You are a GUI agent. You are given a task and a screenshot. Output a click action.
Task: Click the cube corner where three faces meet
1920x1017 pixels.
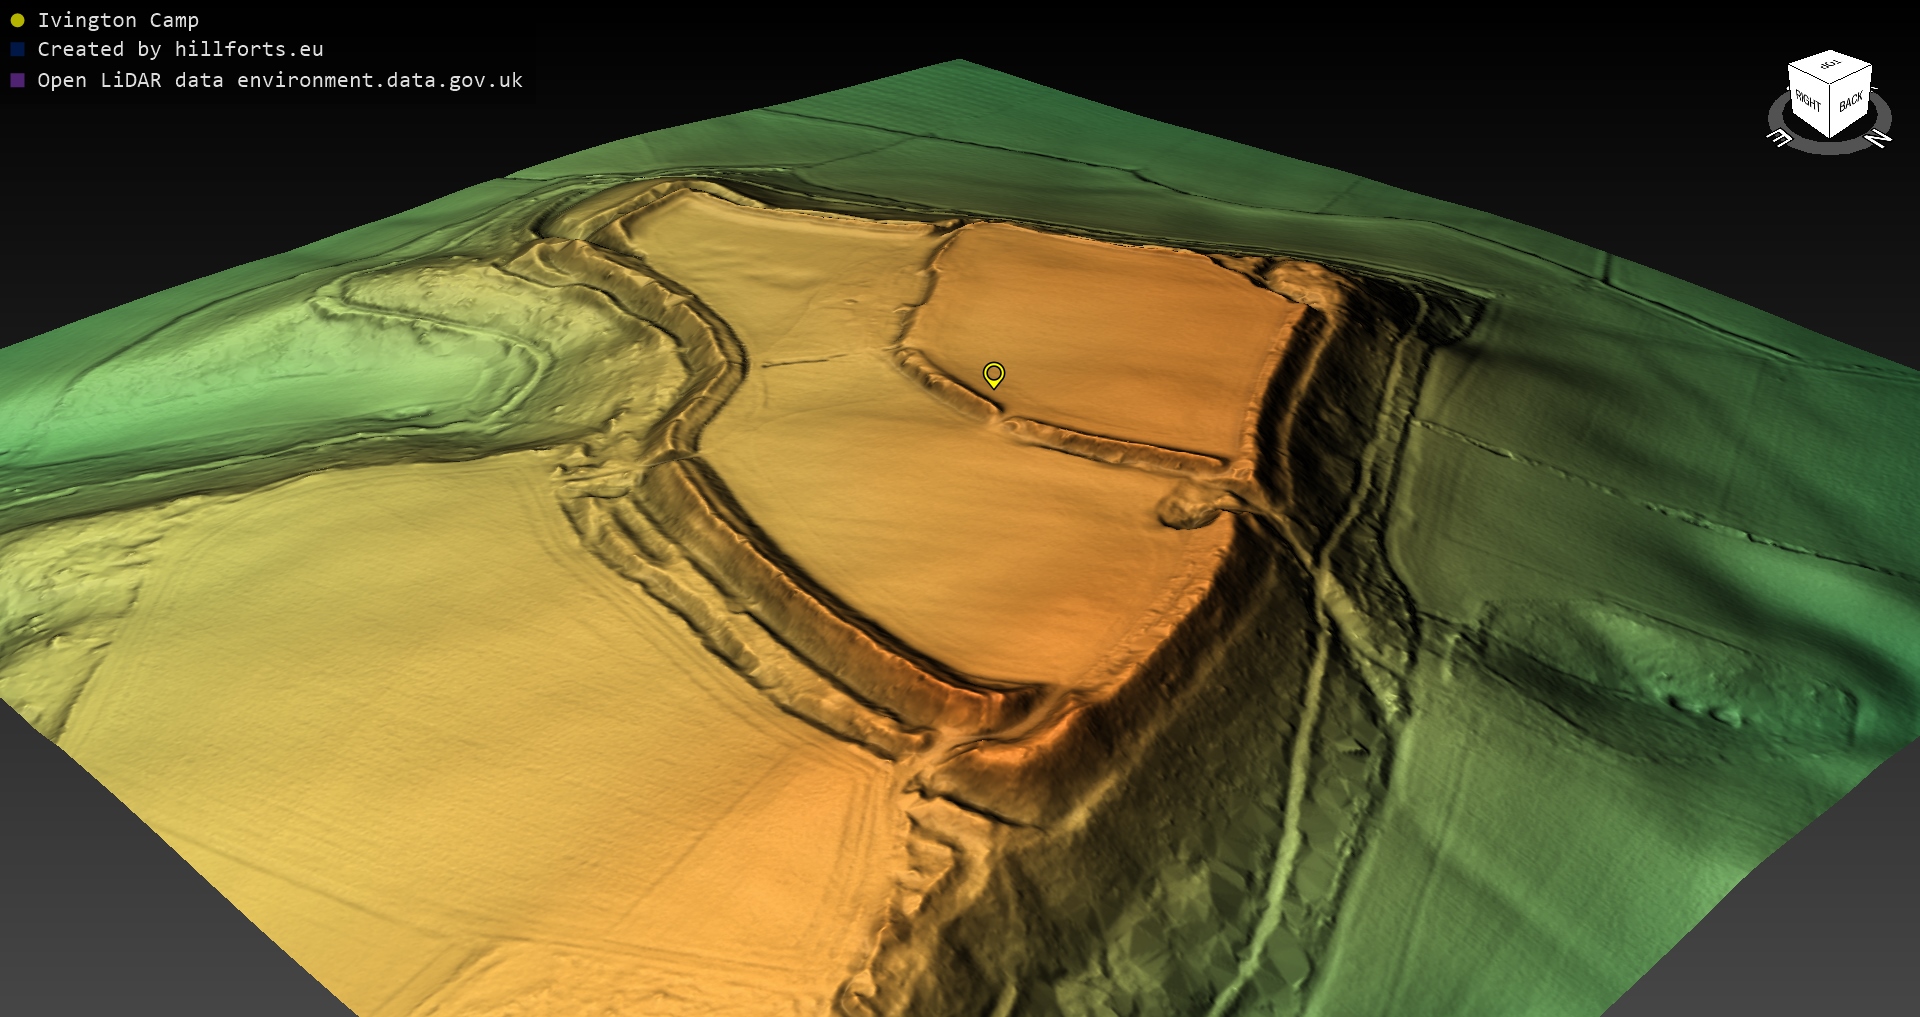(1830, 86)
